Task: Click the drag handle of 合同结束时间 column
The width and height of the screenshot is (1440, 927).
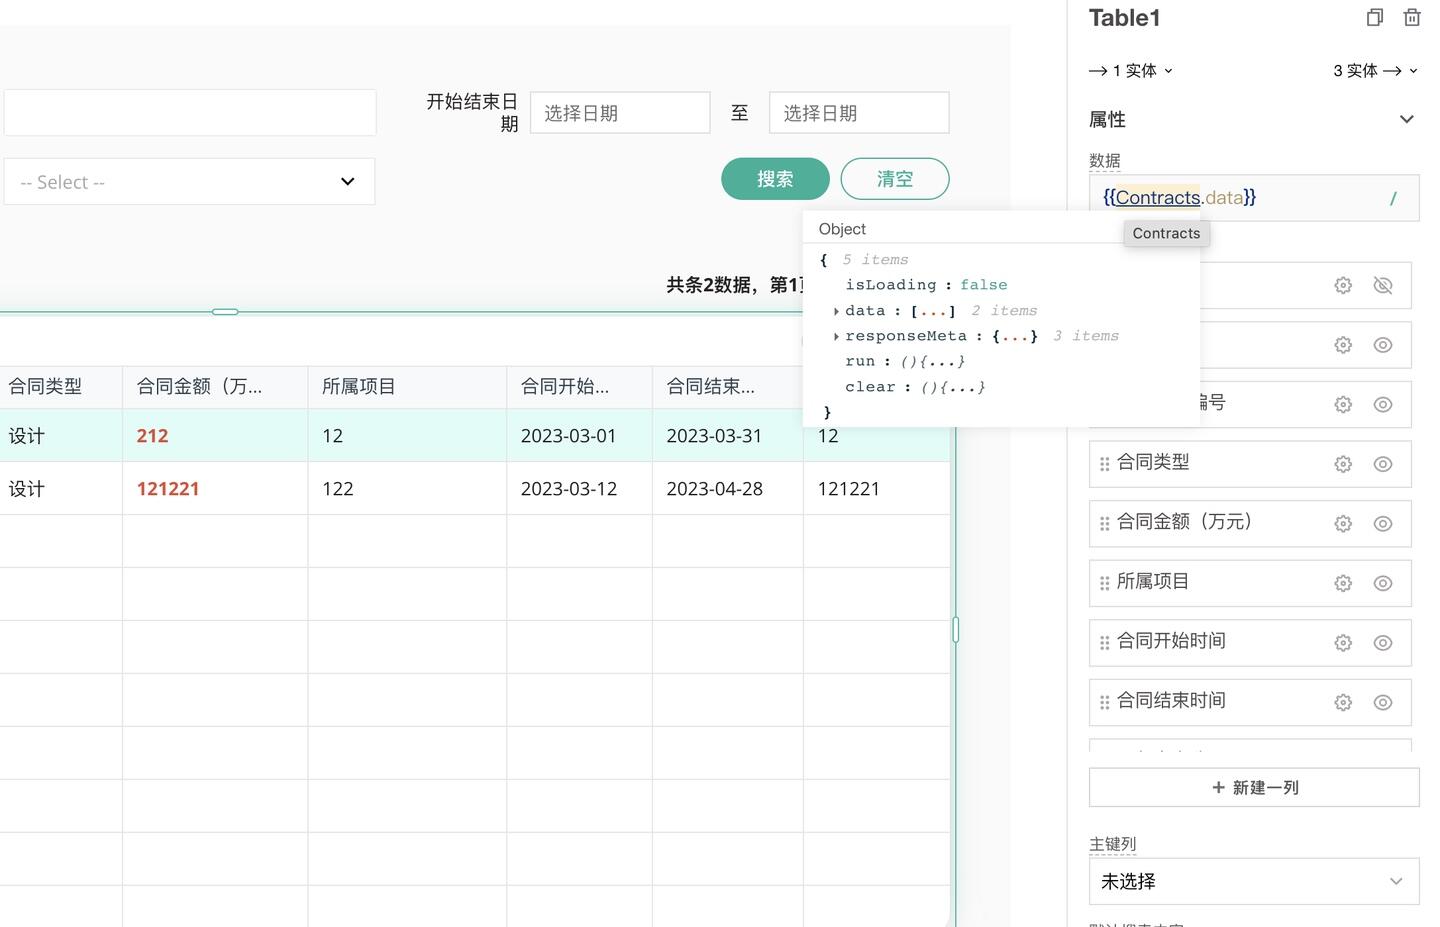Action: (1105, 703)
